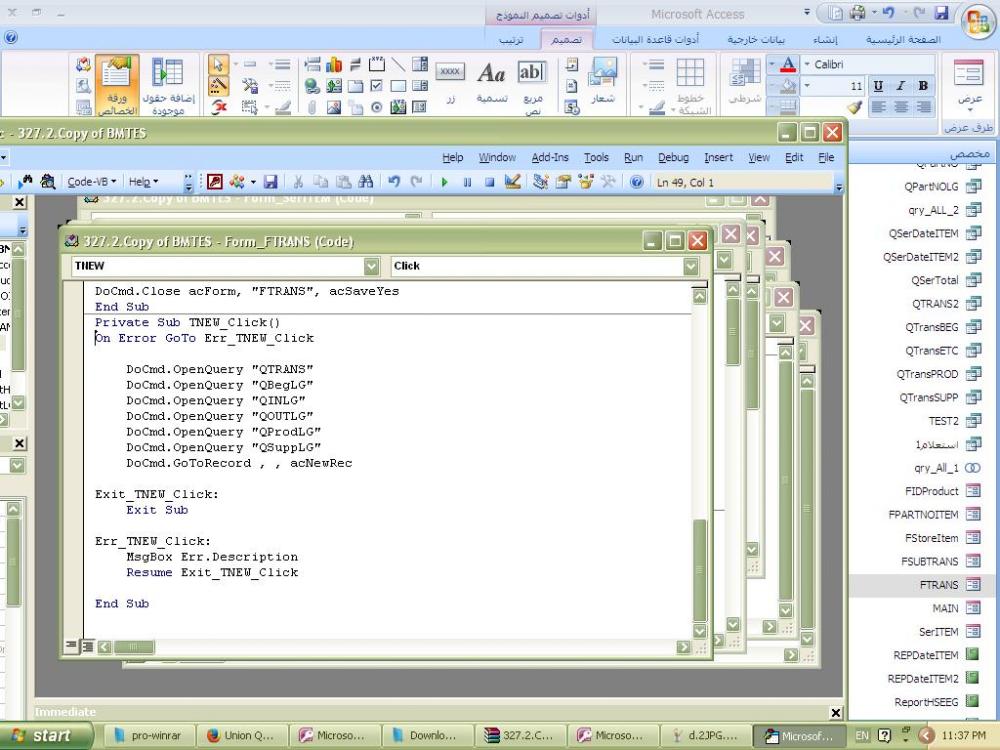Click the Find binoculars next to Paste

point(365,182)
